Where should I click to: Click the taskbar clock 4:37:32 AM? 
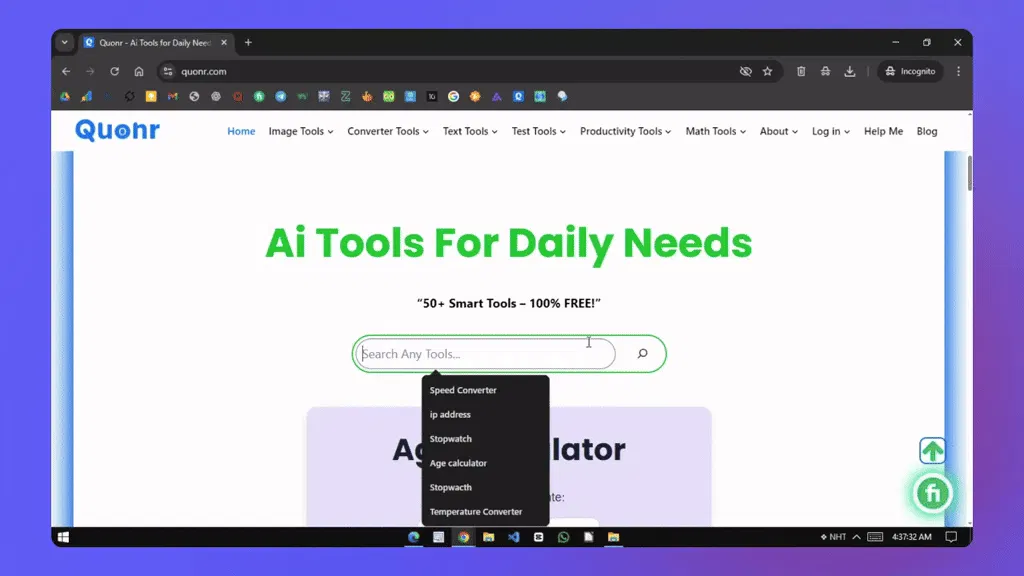point(912,537)
